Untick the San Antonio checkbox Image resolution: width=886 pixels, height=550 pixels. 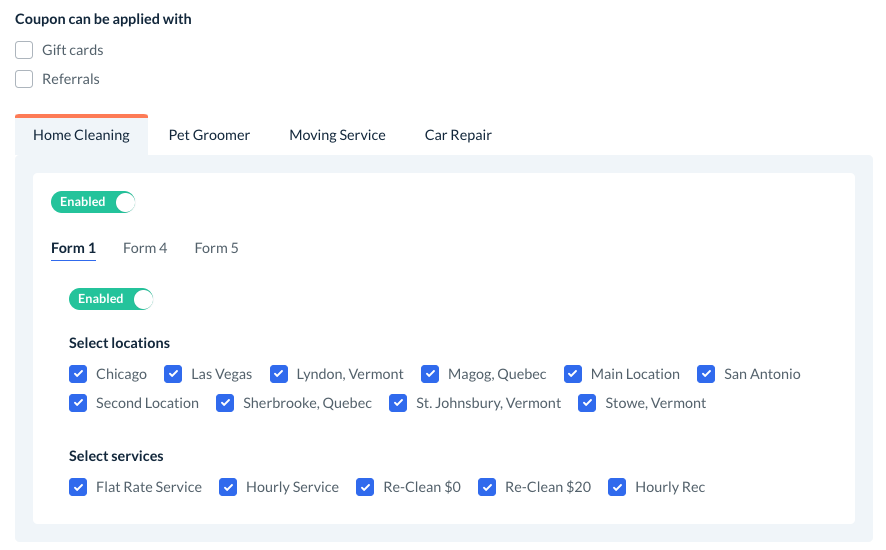[706, 374]
